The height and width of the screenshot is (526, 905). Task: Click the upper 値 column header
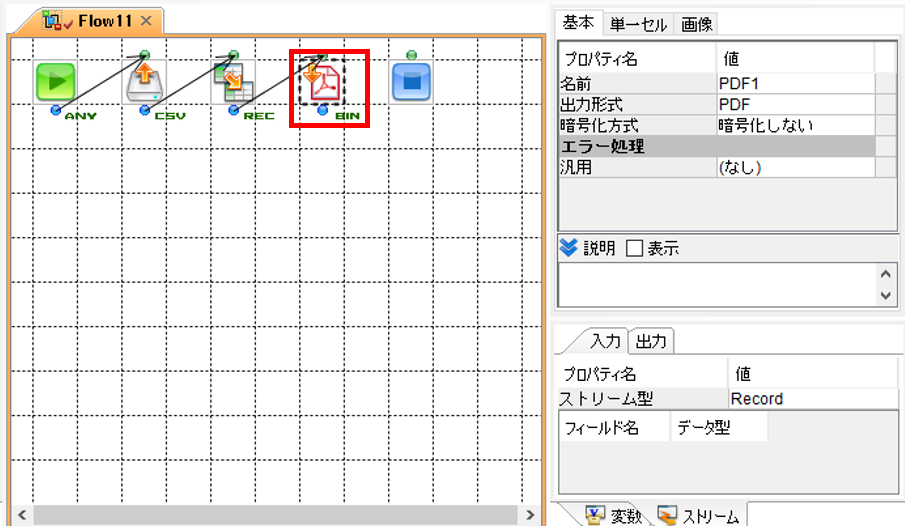(x=795, y=58)
